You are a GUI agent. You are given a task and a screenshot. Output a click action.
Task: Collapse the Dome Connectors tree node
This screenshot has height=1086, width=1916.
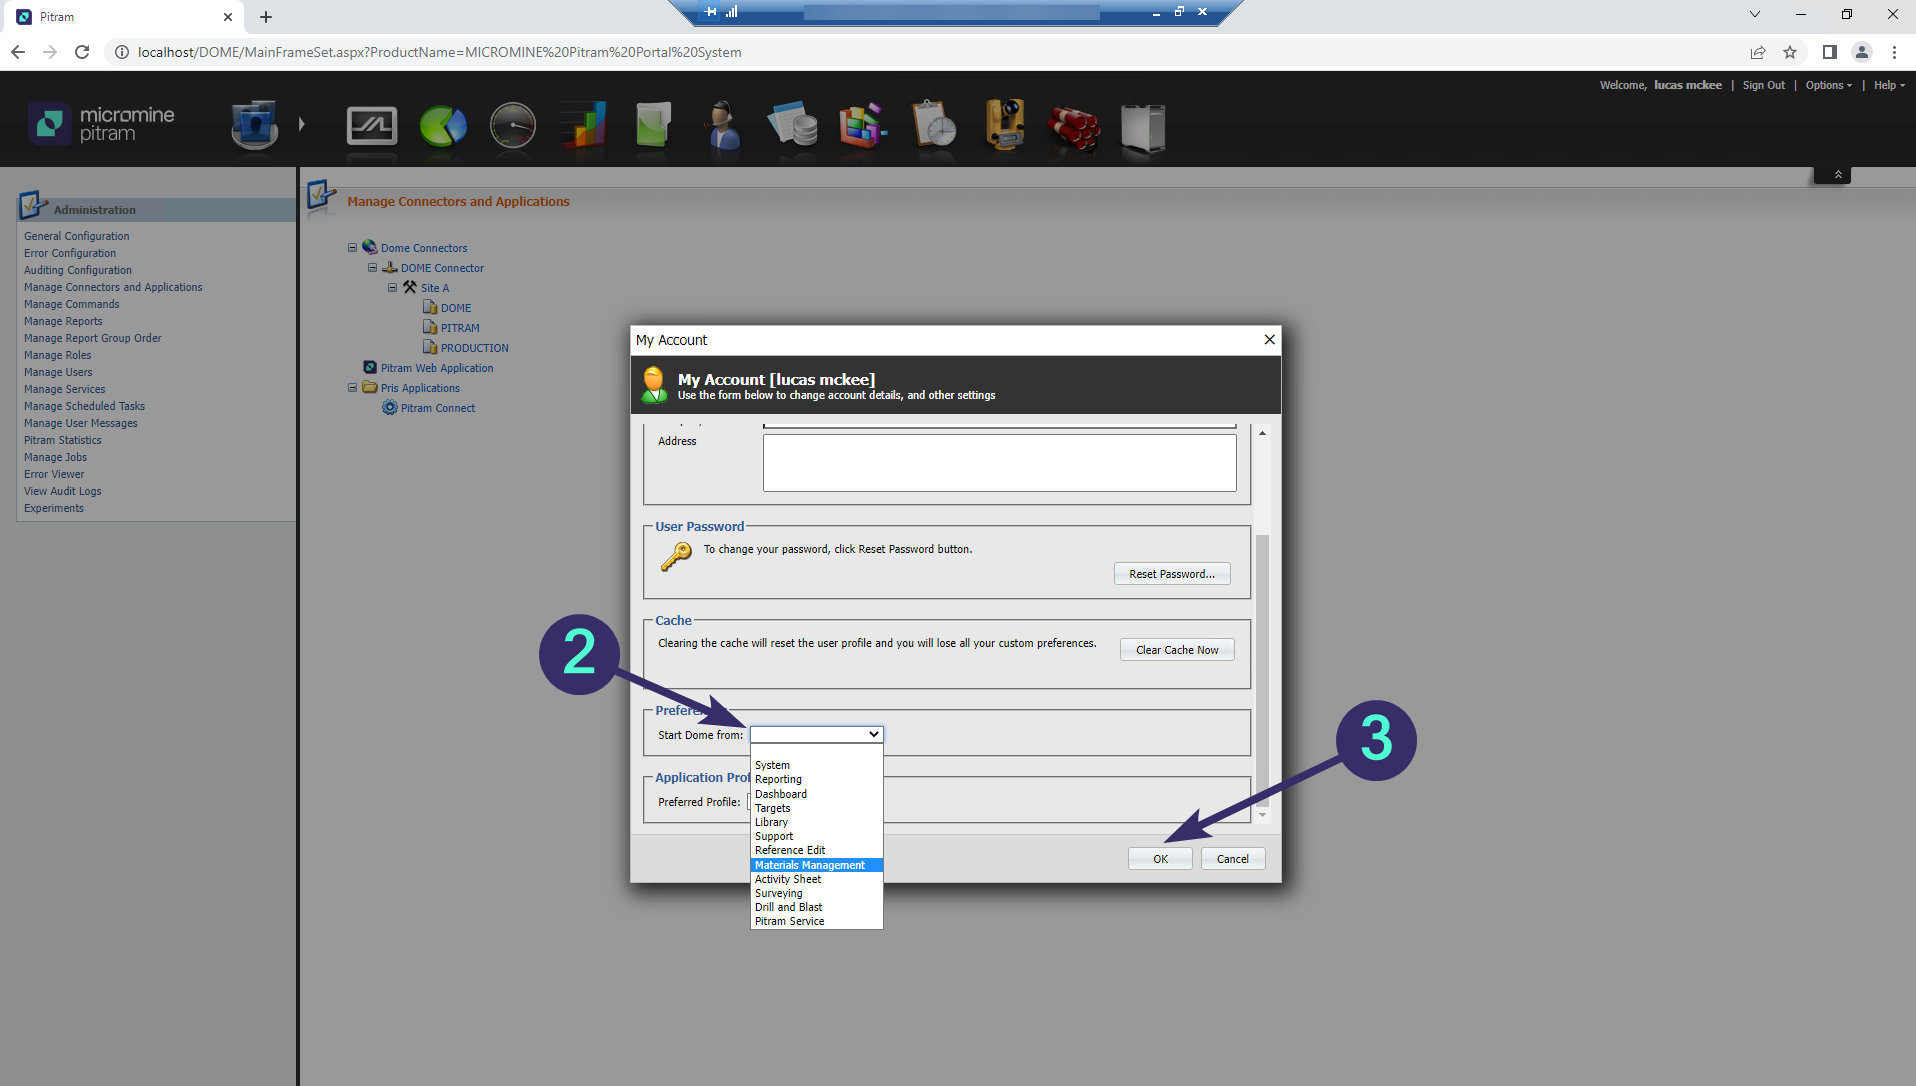[352, 247]
